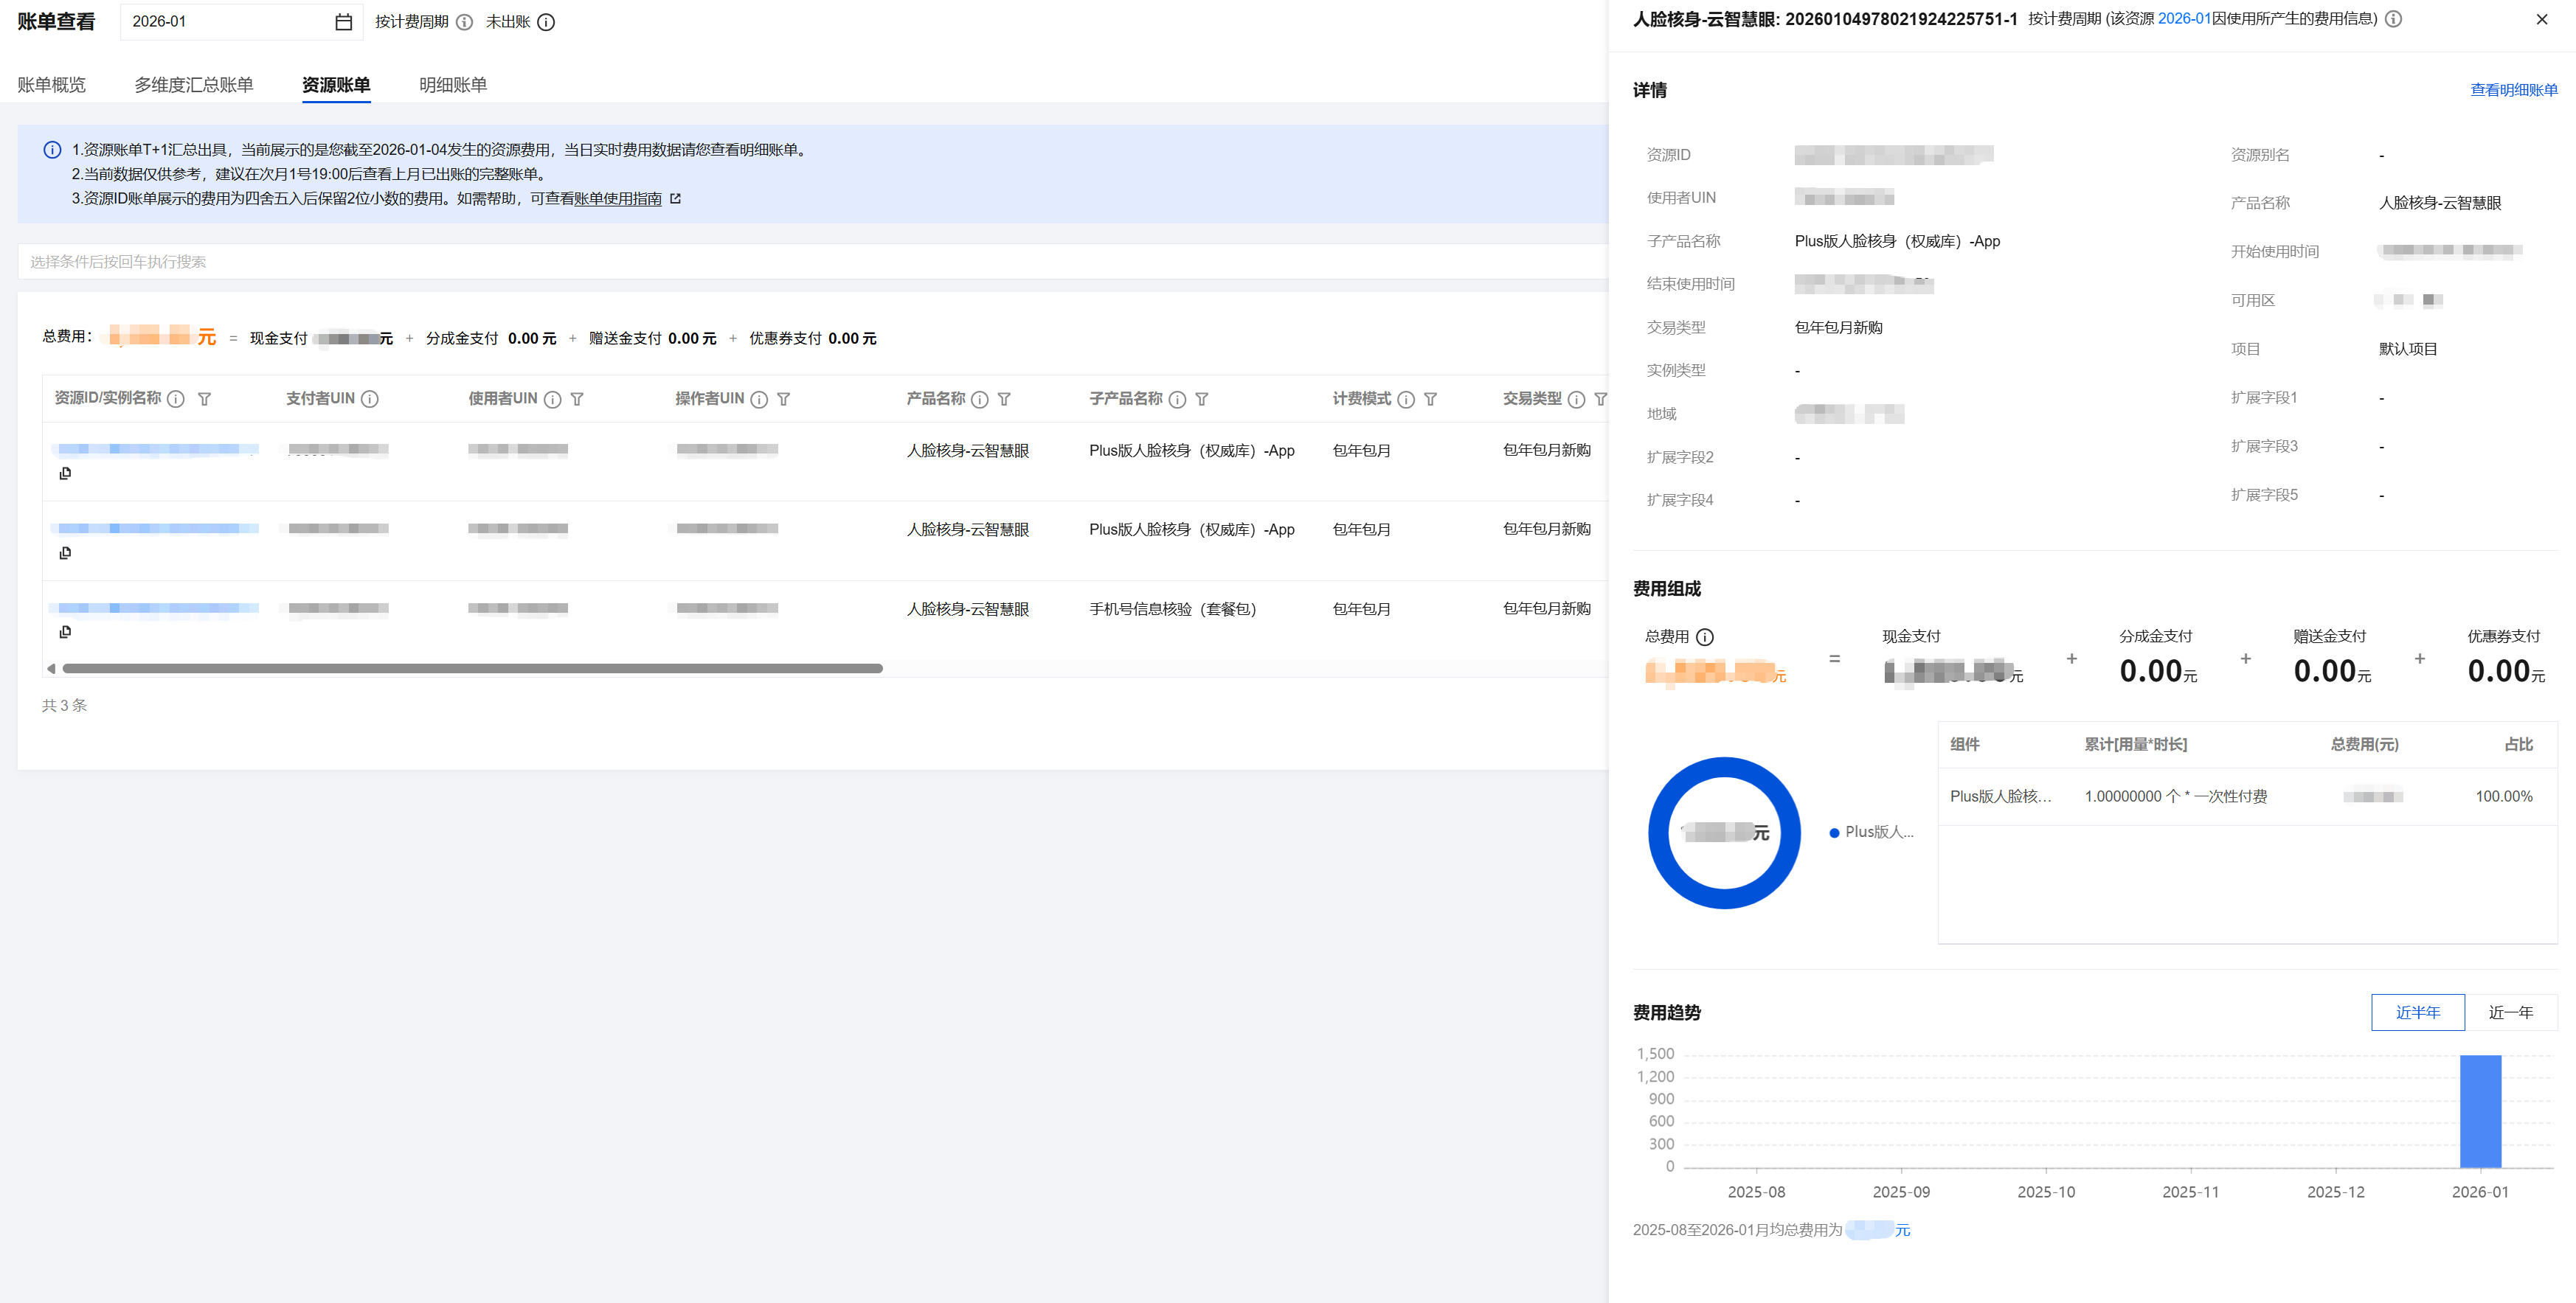
Task: Click info icon next to 按计费周期
Action: click(464, 22)
